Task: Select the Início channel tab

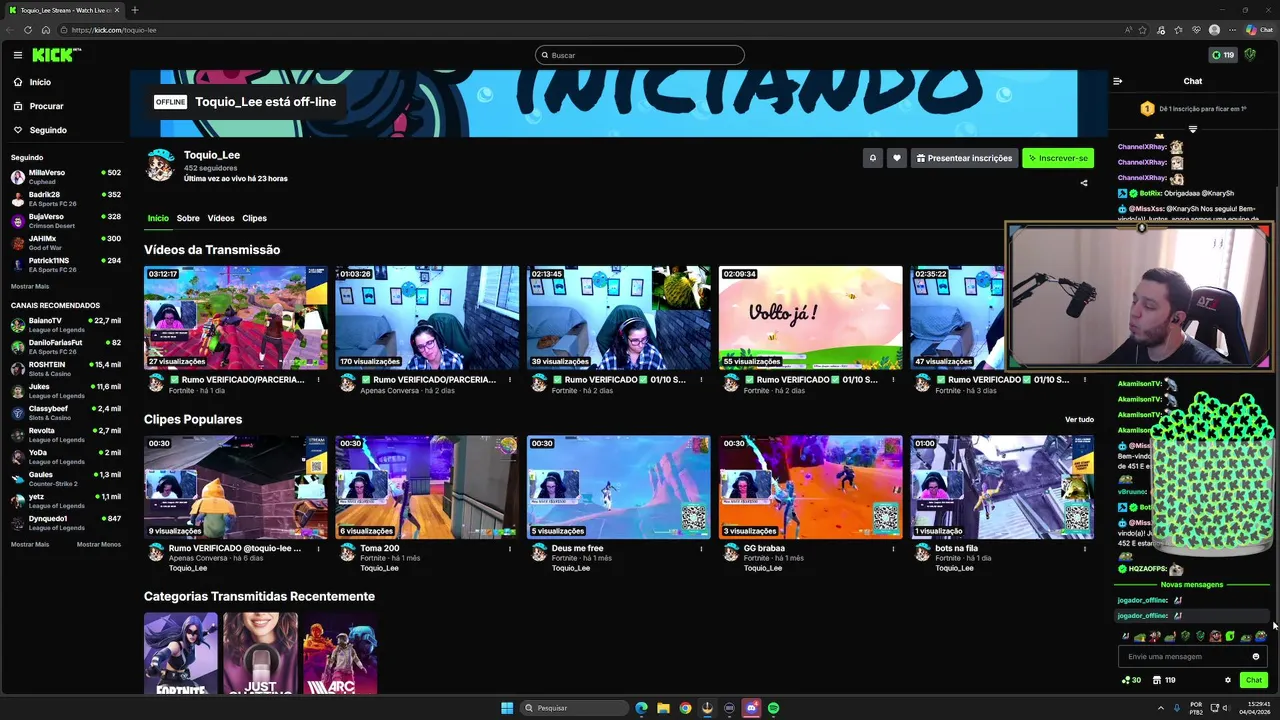Action: (x=158, y=218)
